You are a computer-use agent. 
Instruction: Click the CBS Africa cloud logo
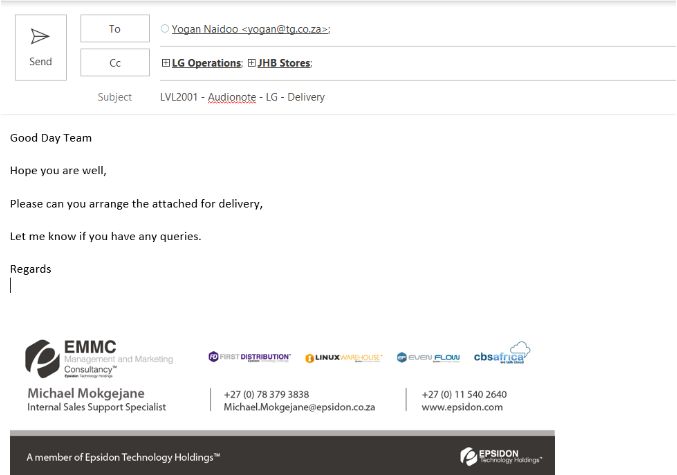coord(501,354)
